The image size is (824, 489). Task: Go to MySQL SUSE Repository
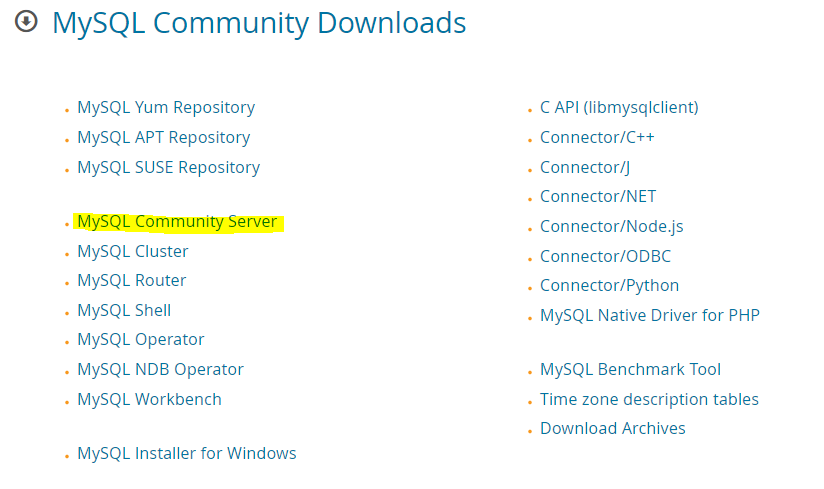(169, 168)
